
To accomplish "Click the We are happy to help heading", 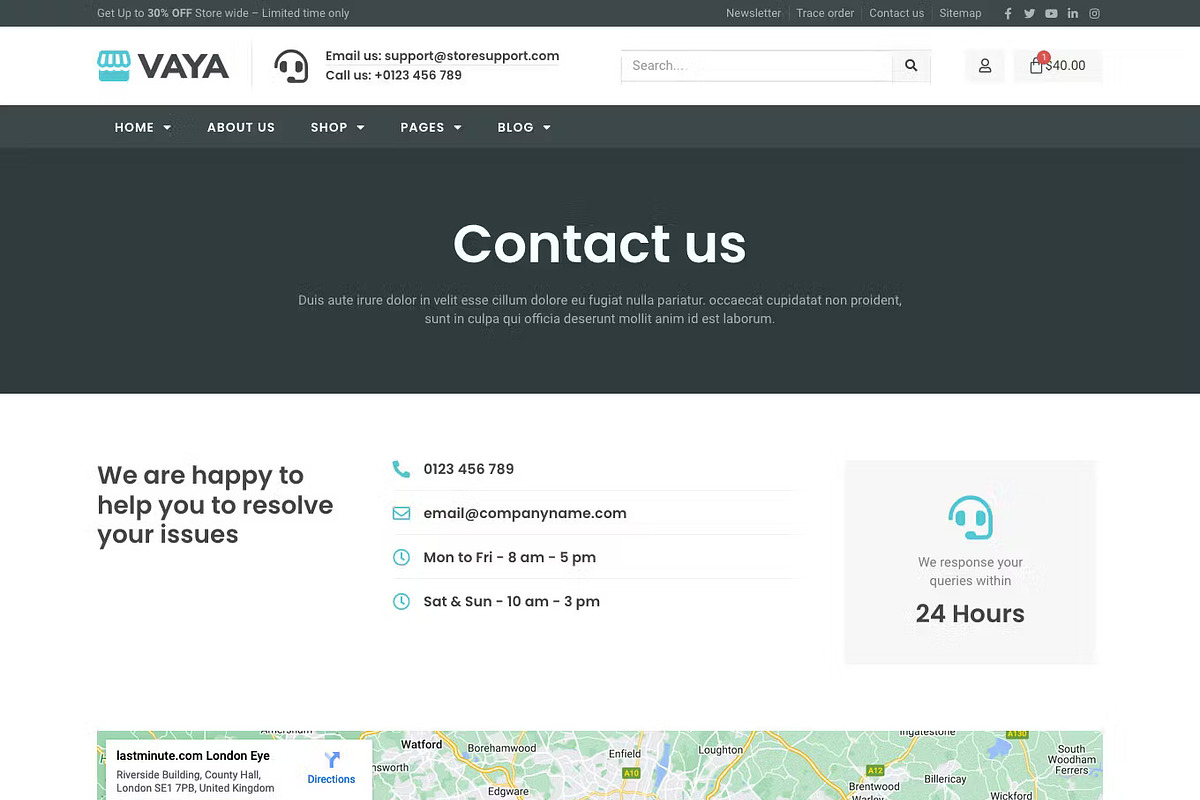I will click(215, 505).
